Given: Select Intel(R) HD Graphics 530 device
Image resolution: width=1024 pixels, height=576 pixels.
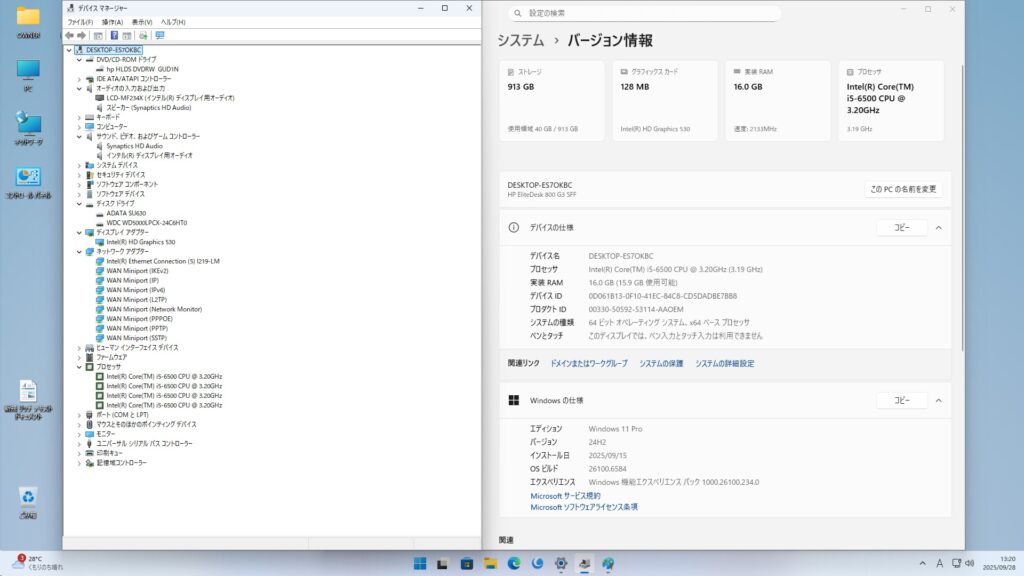Looking at the screenshot, I should 140,242.
